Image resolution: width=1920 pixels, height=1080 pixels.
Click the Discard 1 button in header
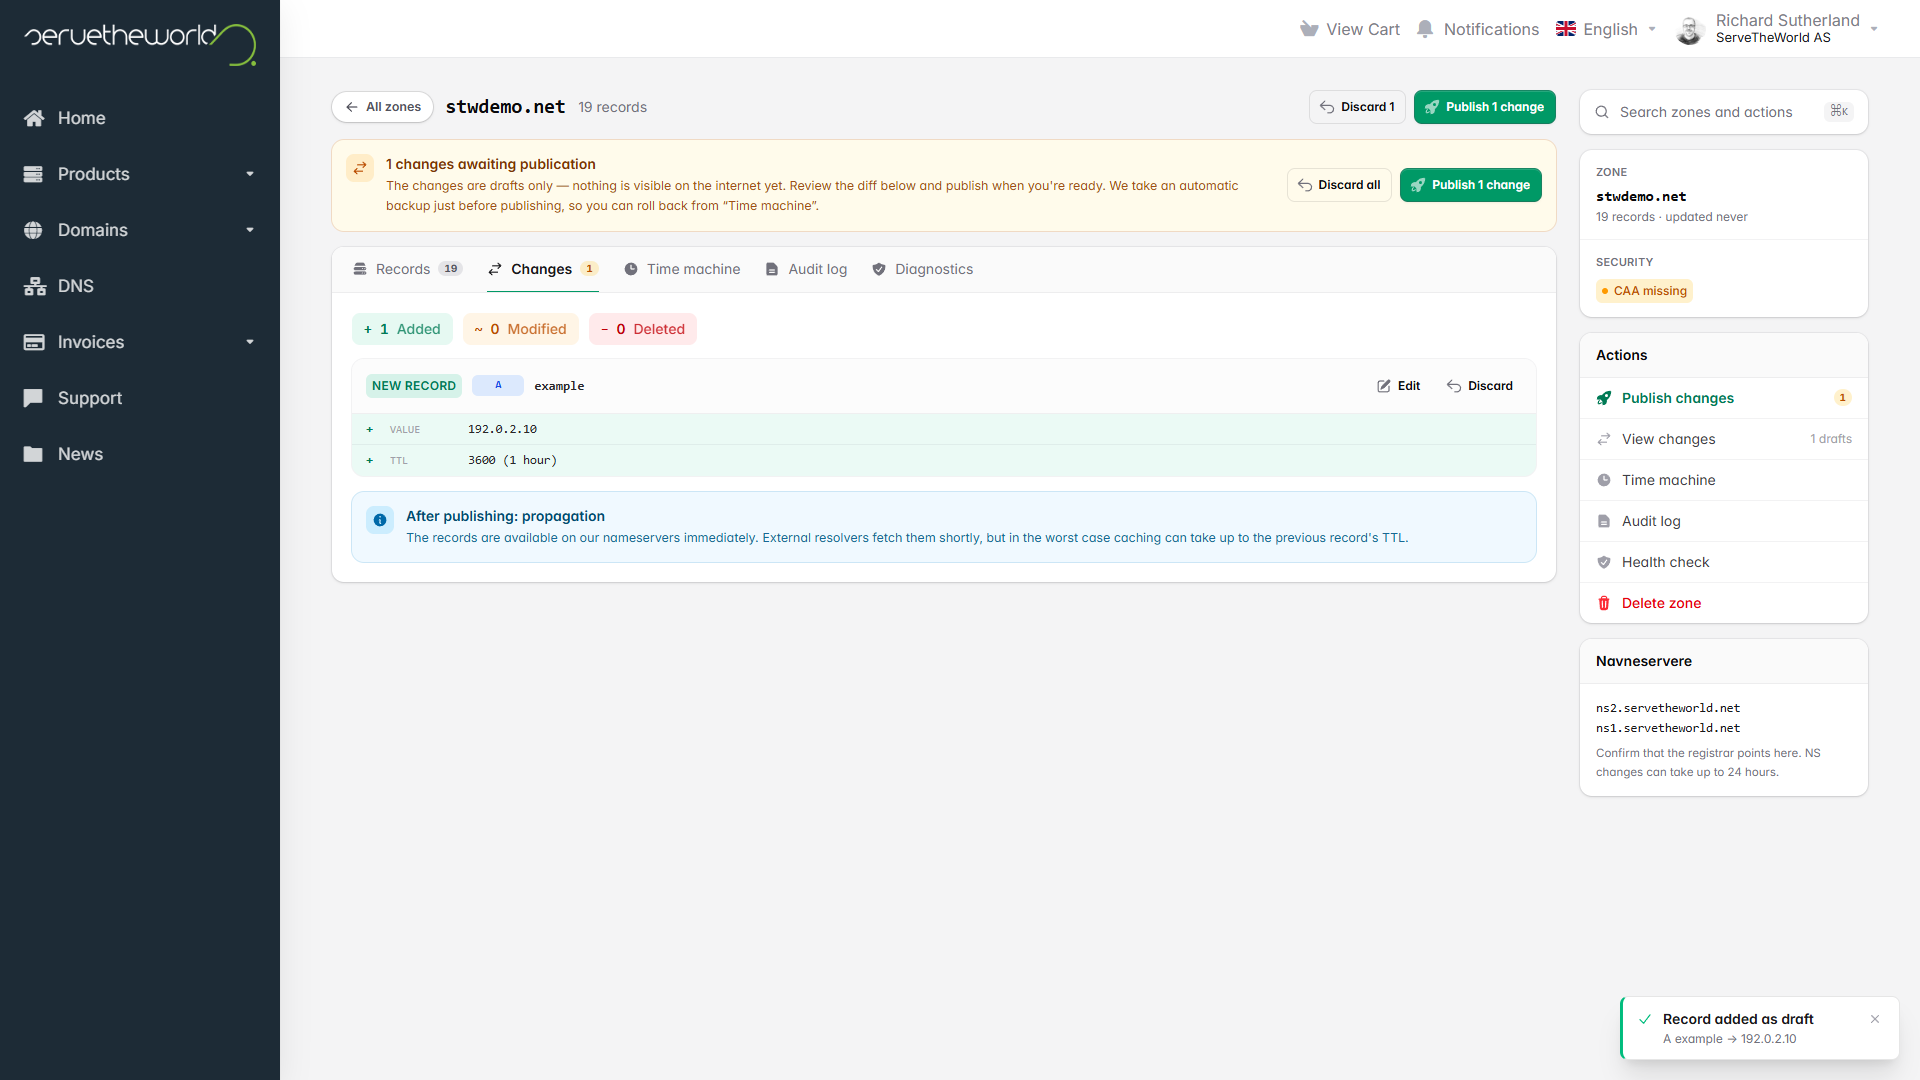(x=1357, y=107)
